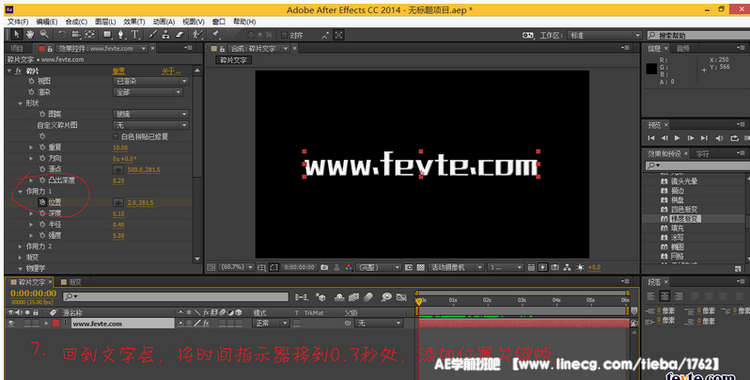Left-align paragraph text
750x380 pixels.
pyautogui.click(x=651, y=297)
